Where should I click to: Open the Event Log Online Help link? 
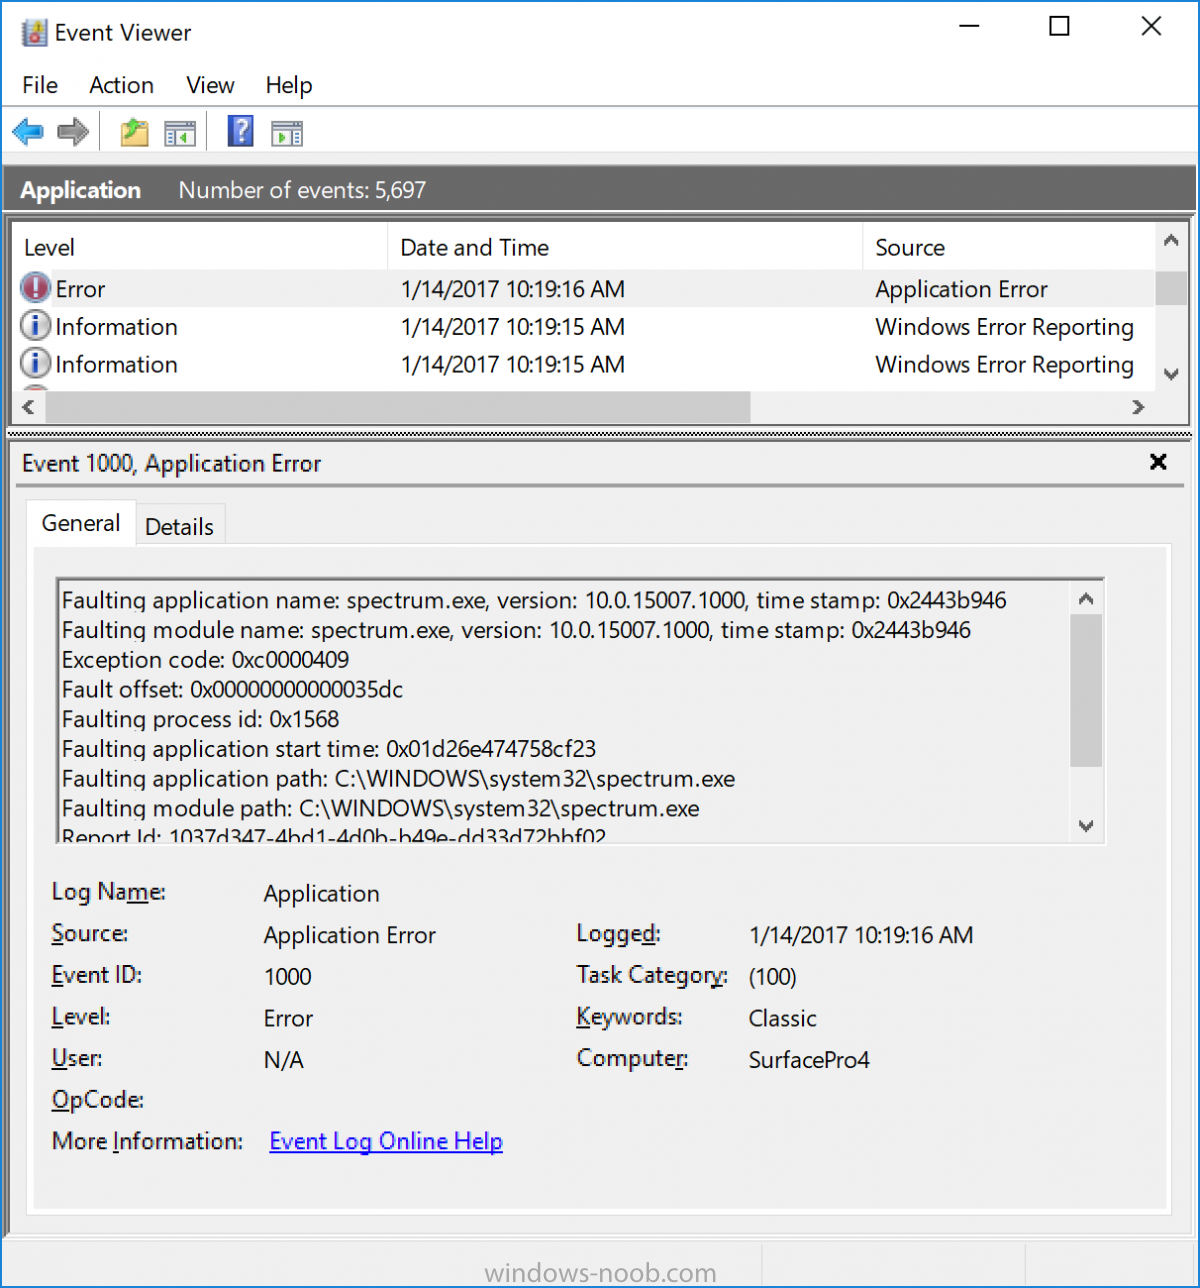[x=386, y=1141]
